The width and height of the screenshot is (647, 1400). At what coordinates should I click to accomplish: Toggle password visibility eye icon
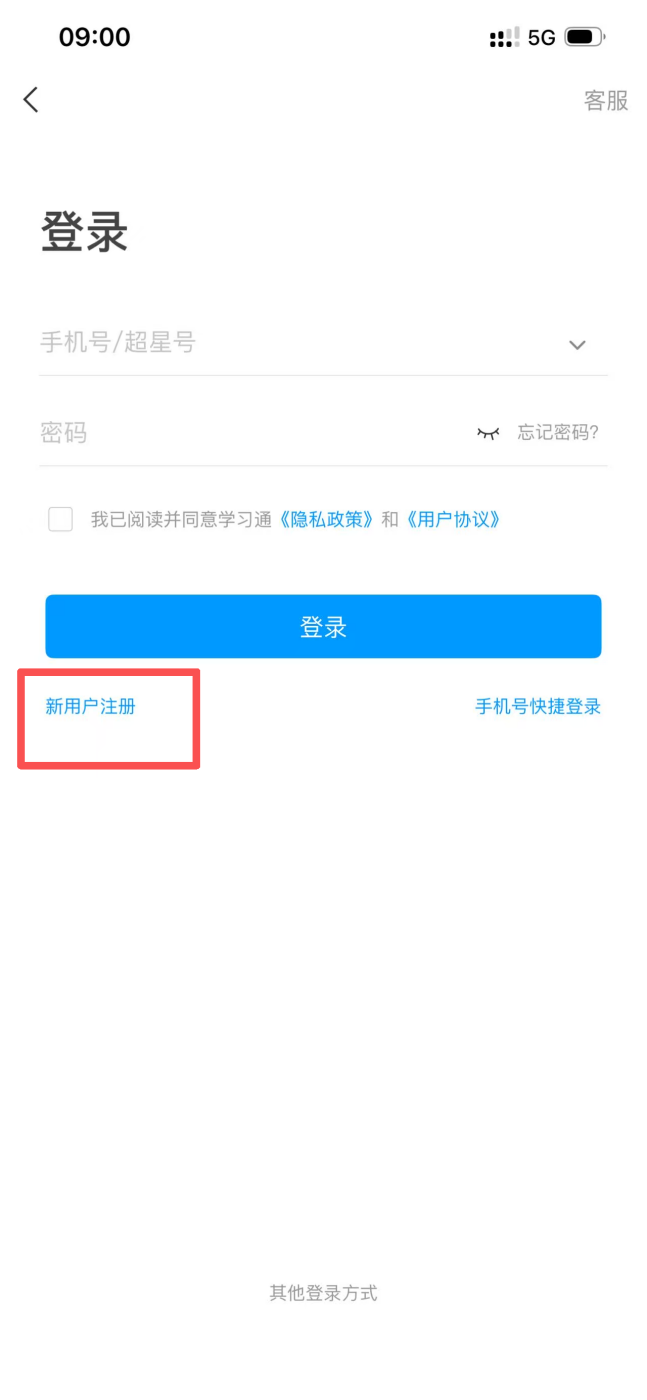tap(488, 433)
